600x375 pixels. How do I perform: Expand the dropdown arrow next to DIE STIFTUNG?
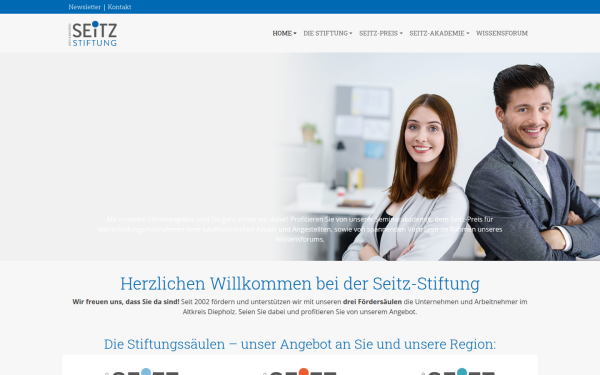point(351,34)
